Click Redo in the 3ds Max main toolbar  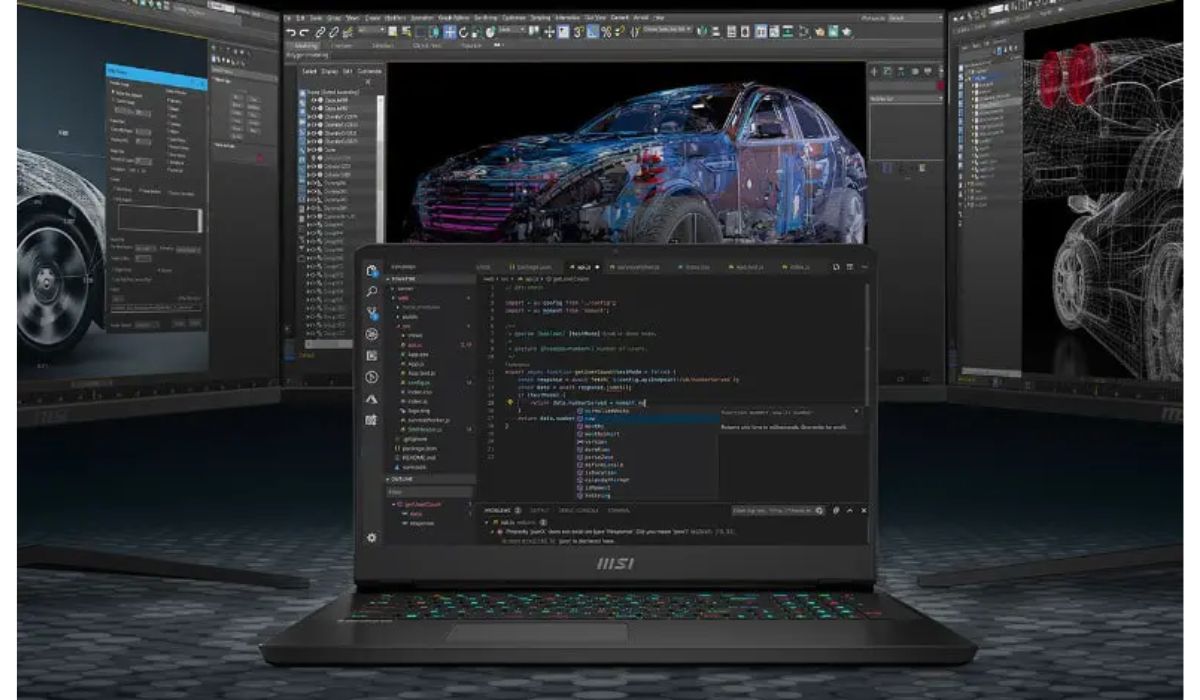[304, 32]
